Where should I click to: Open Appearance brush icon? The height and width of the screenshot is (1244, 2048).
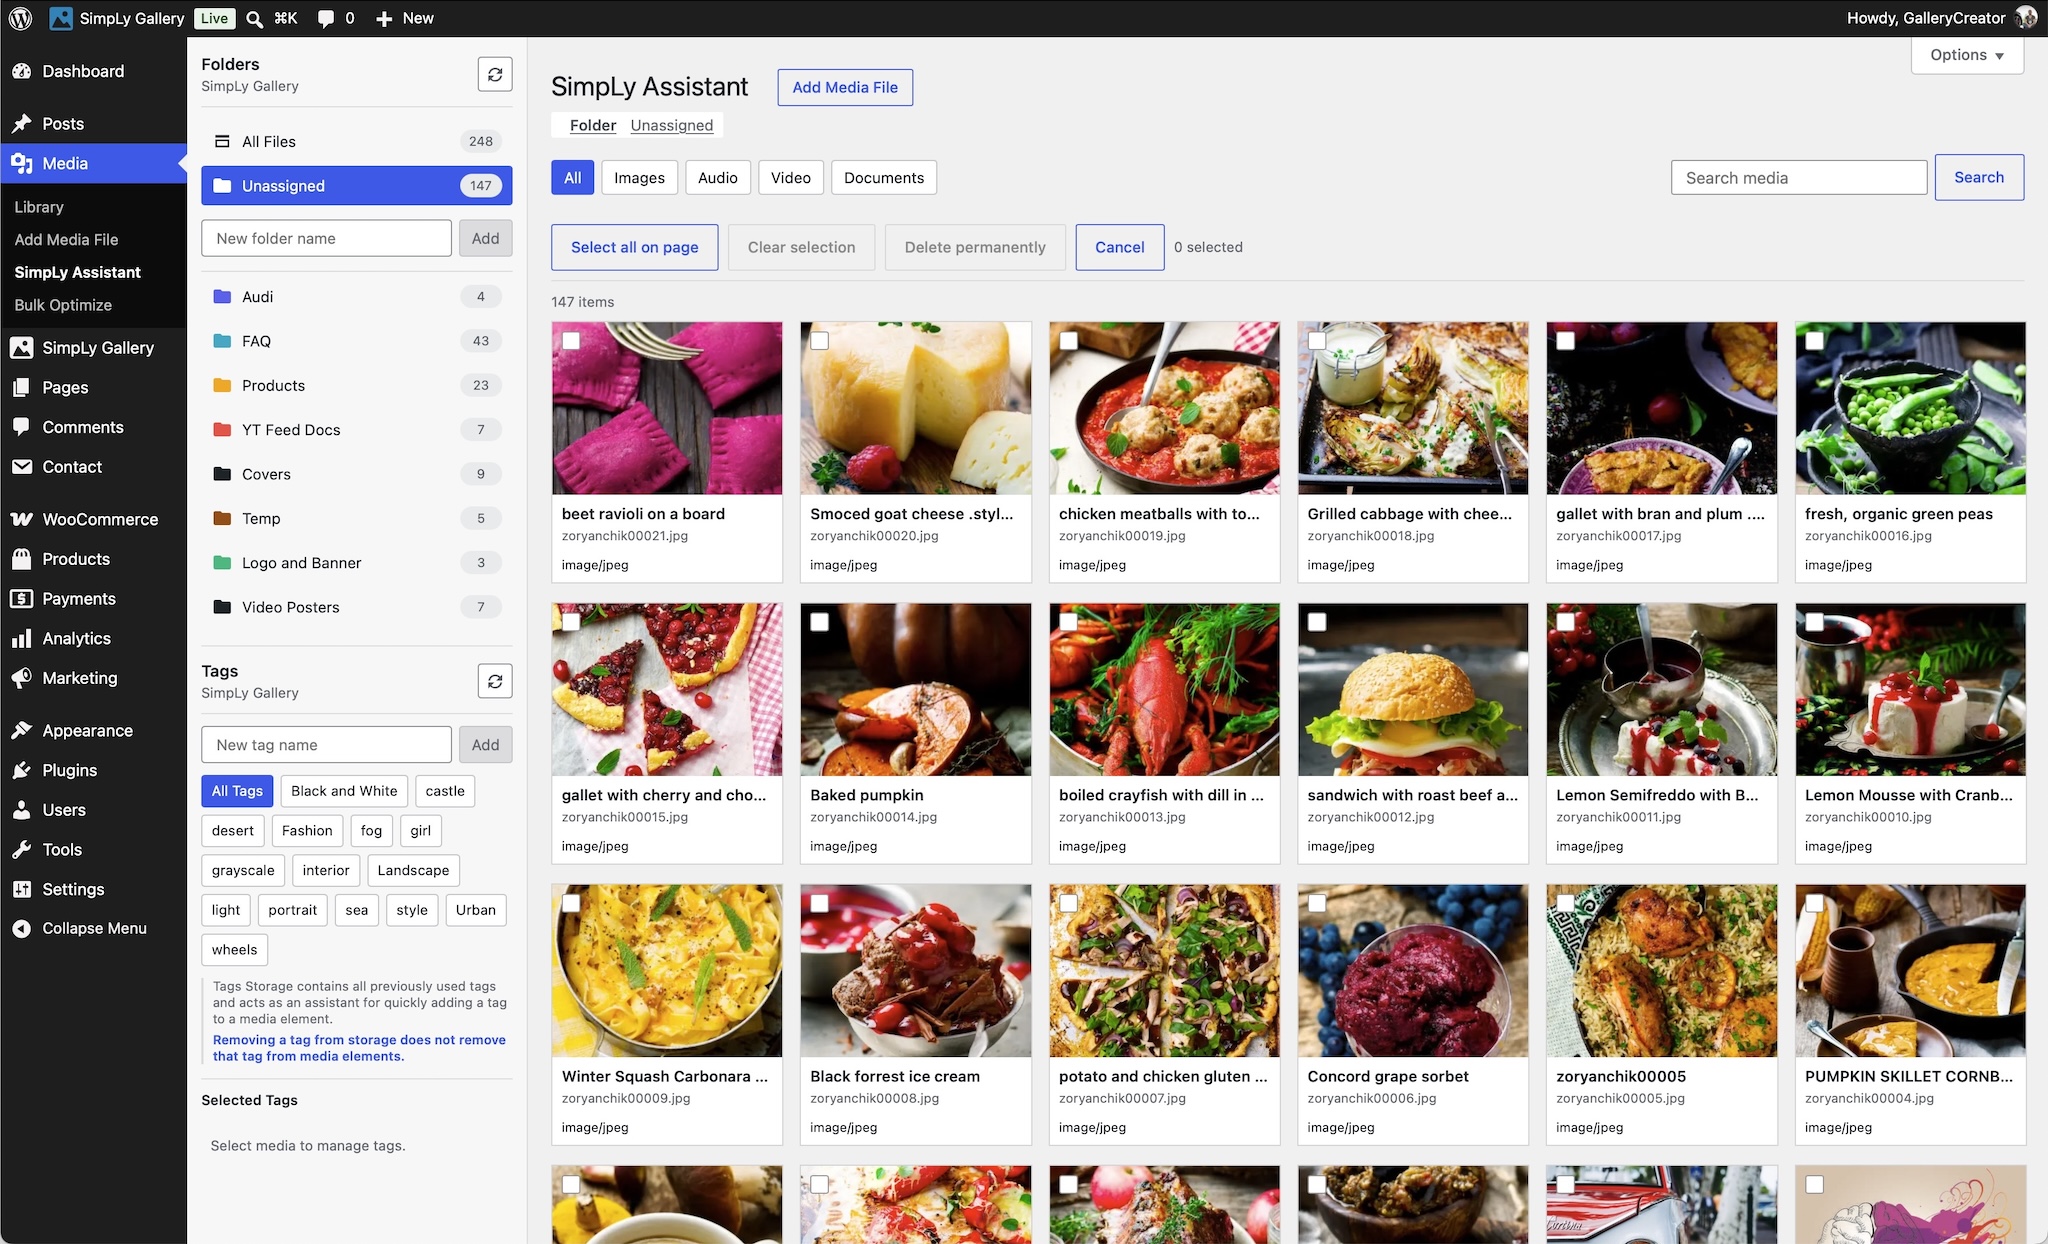pos(22,730)
